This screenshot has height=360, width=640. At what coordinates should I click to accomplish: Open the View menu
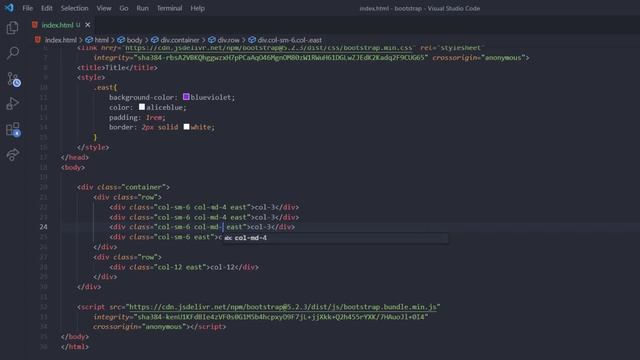tap(104, 8)
